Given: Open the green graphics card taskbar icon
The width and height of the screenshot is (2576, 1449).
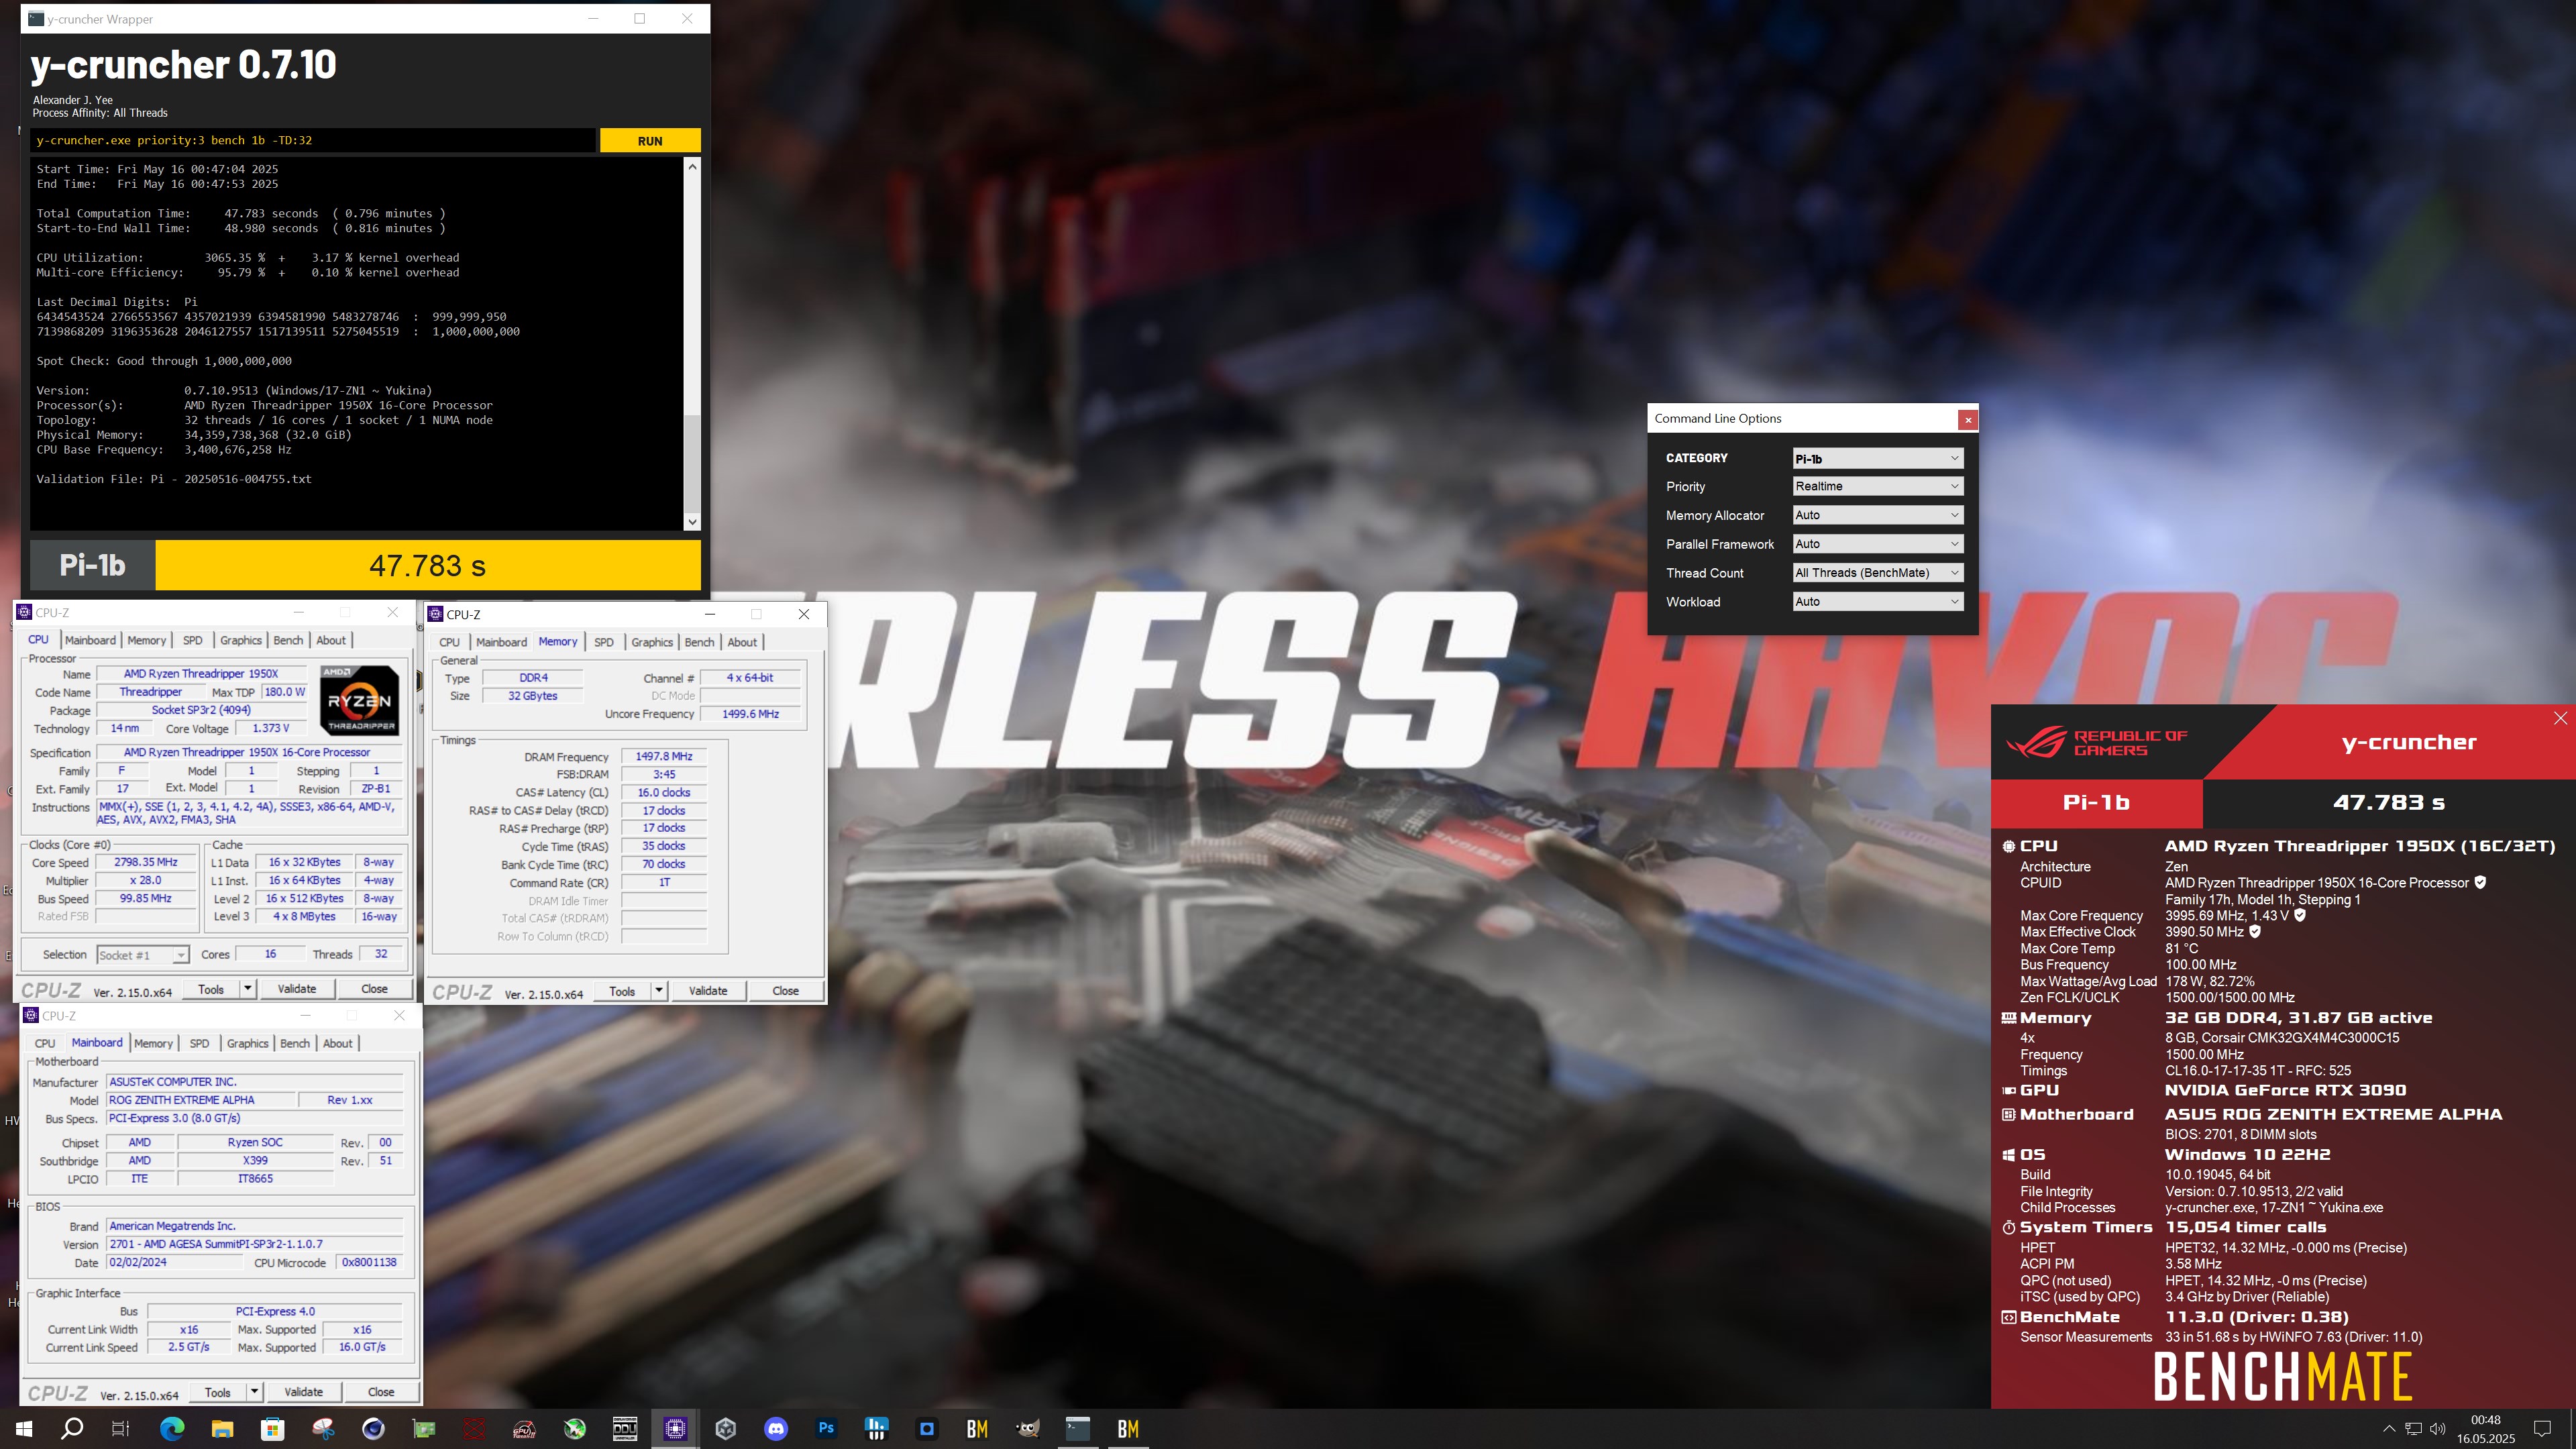Looking at the screenshot, I should coord(424,1429).
